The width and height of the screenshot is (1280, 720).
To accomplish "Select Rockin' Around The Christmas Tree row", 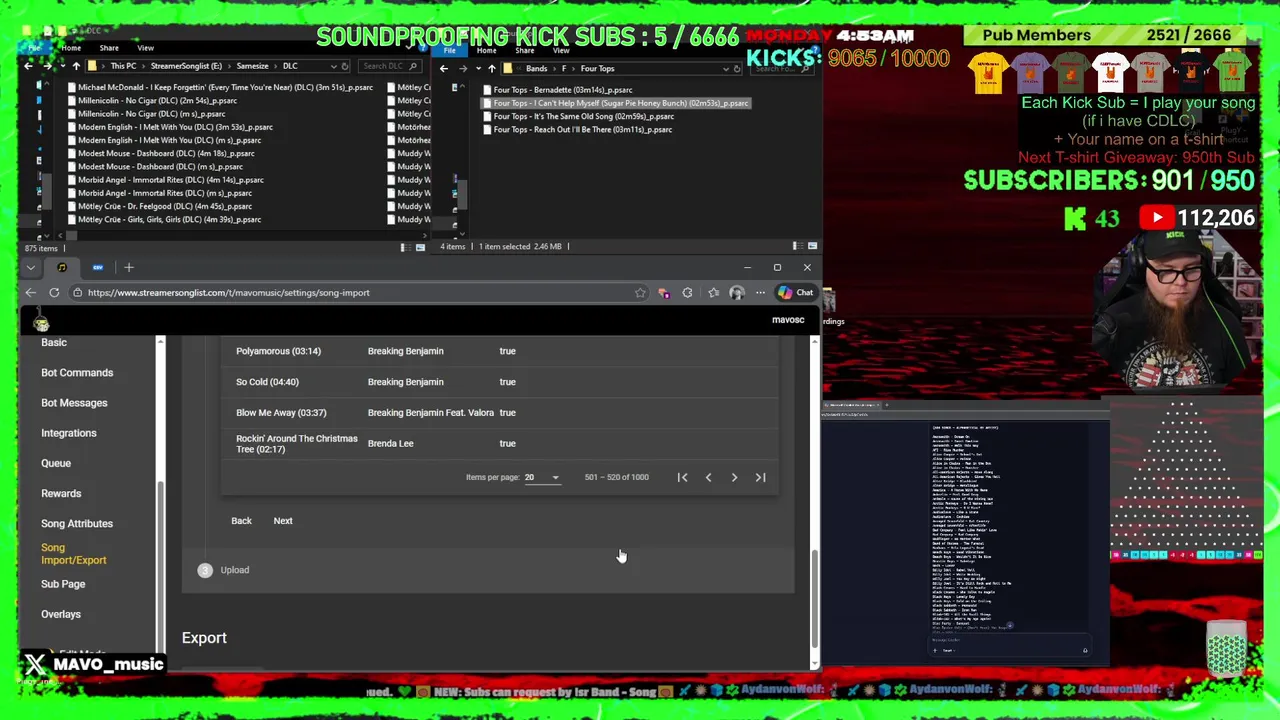I will coord(500,443).
